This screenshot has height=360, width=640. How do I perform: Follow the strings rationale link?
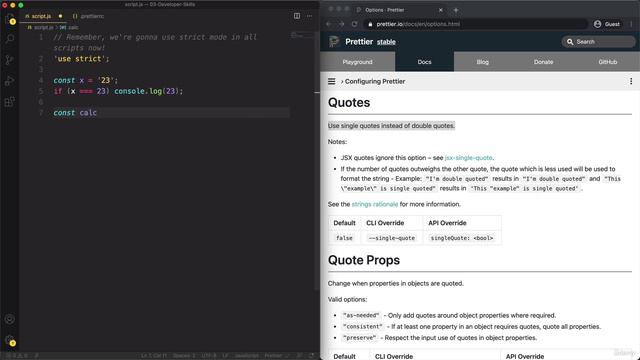pos(375,204)
